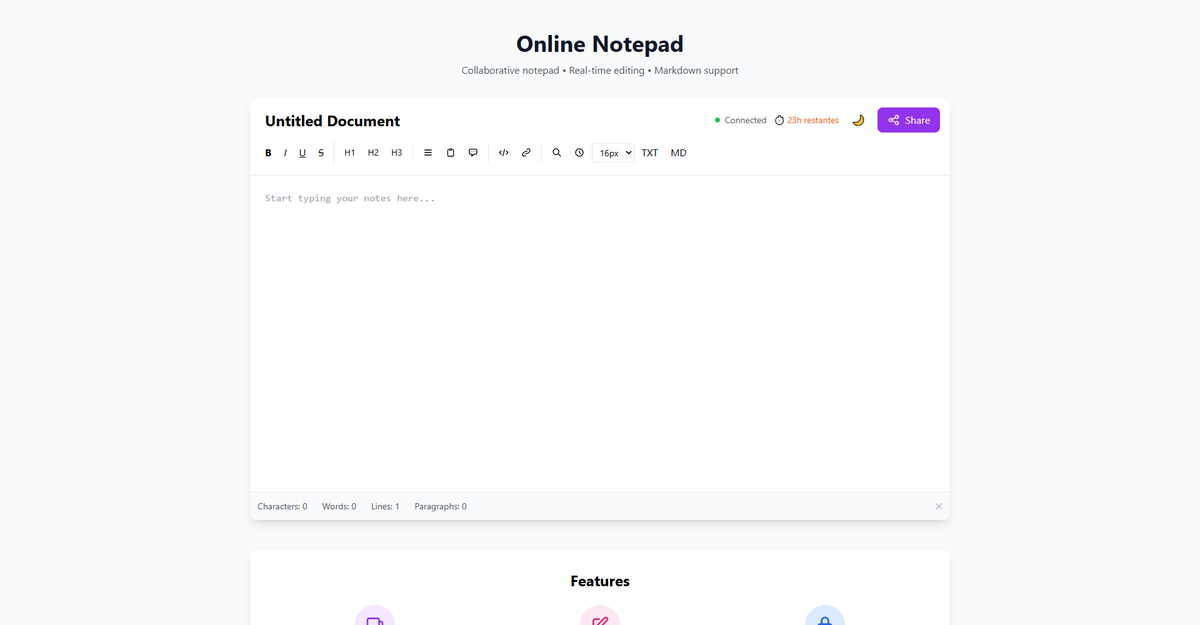Export the document as TXT
The image size is (1200, 625).
click(650, 153)
